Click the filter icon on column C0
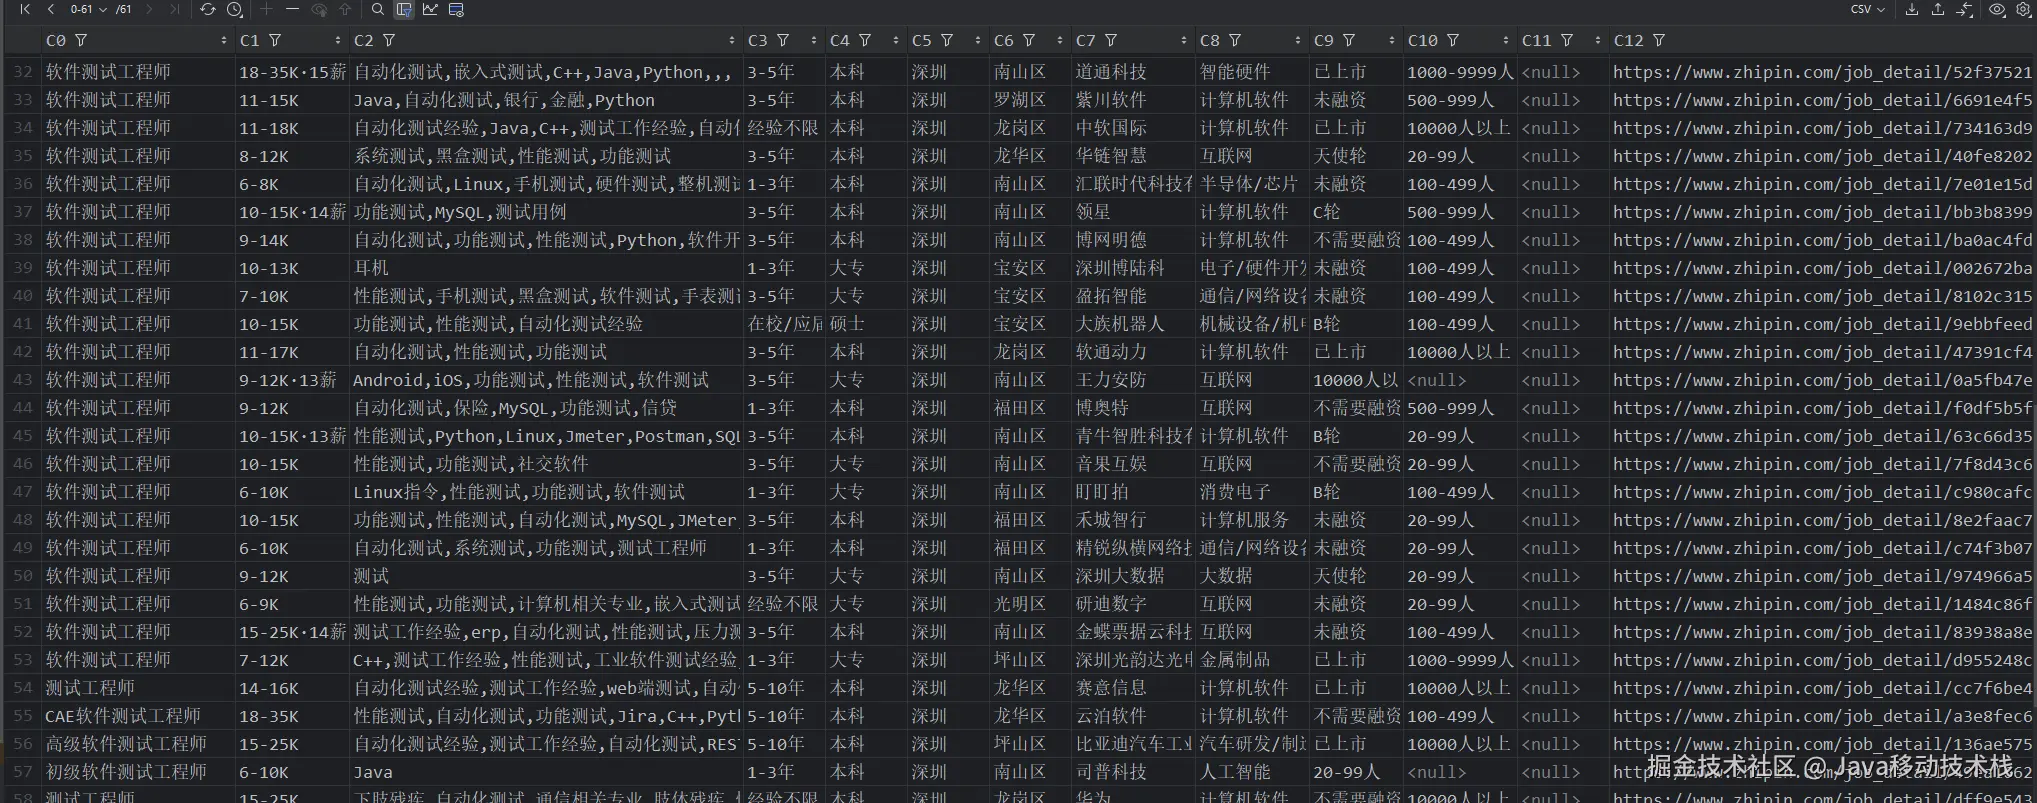Viewport: 2037px width, 803px height. tap(81, 40)
